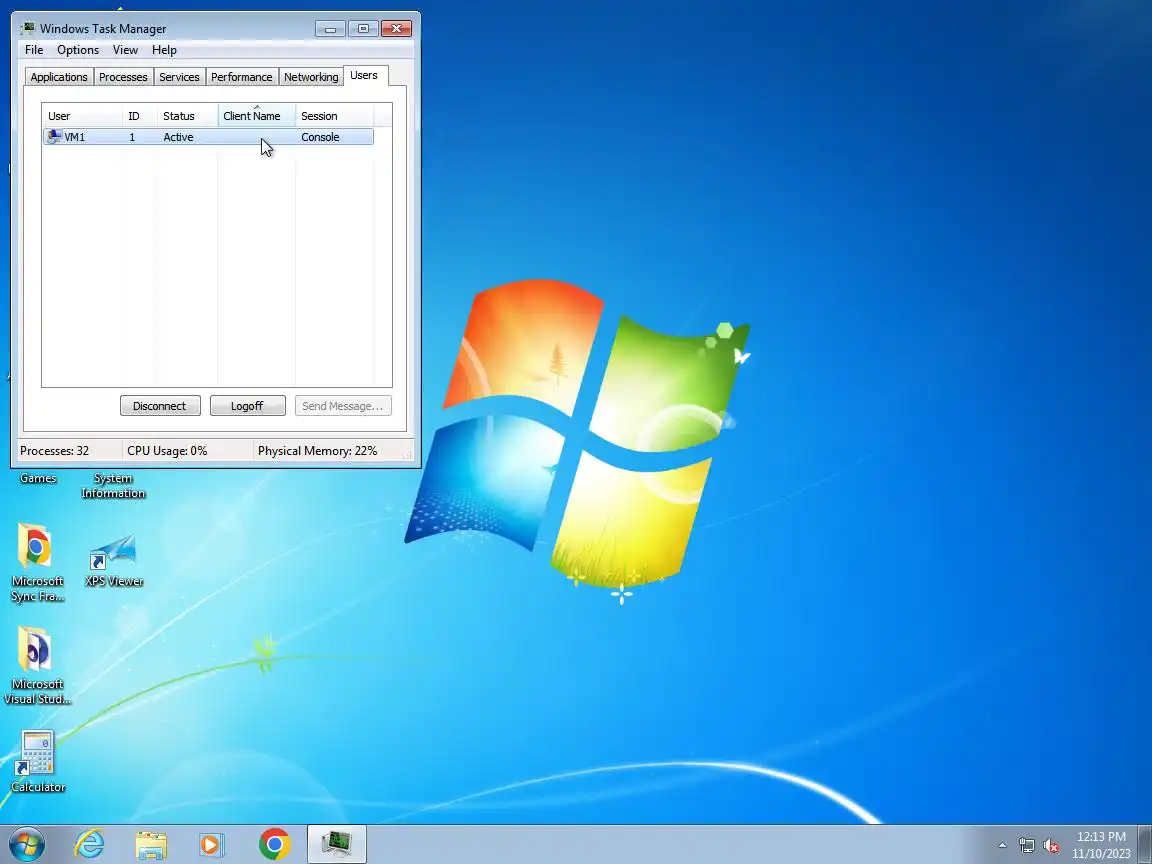Switch to the Services tab

click(x=179, y=77)
